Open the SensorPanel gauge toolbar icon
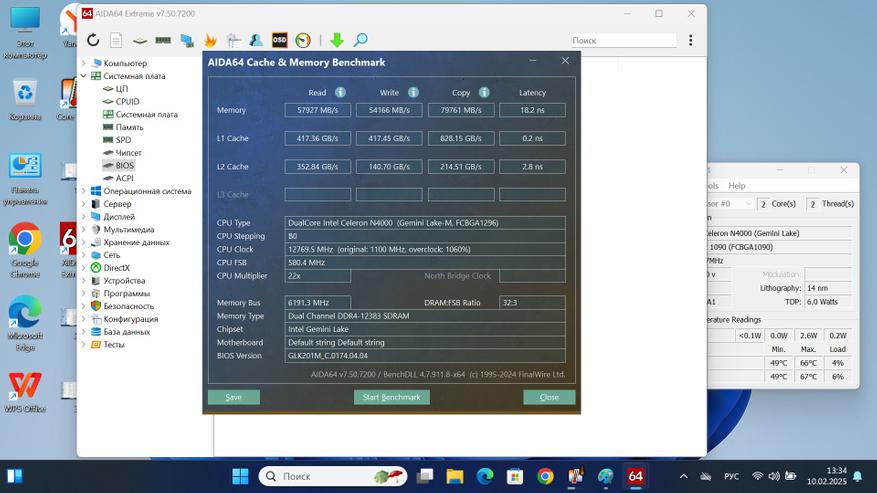Screen dimensions: 877x493 [x=303, y=40]
